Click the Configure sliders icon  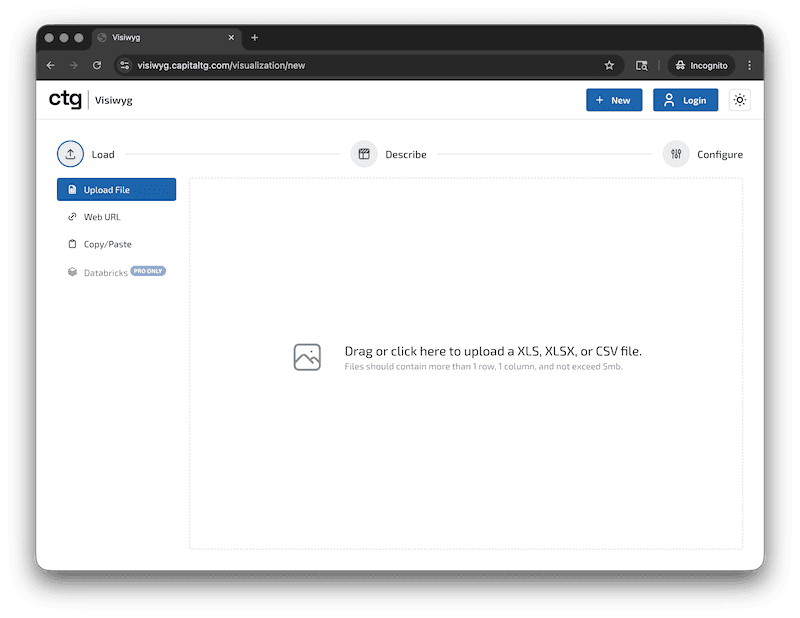[x=676, y=154]
